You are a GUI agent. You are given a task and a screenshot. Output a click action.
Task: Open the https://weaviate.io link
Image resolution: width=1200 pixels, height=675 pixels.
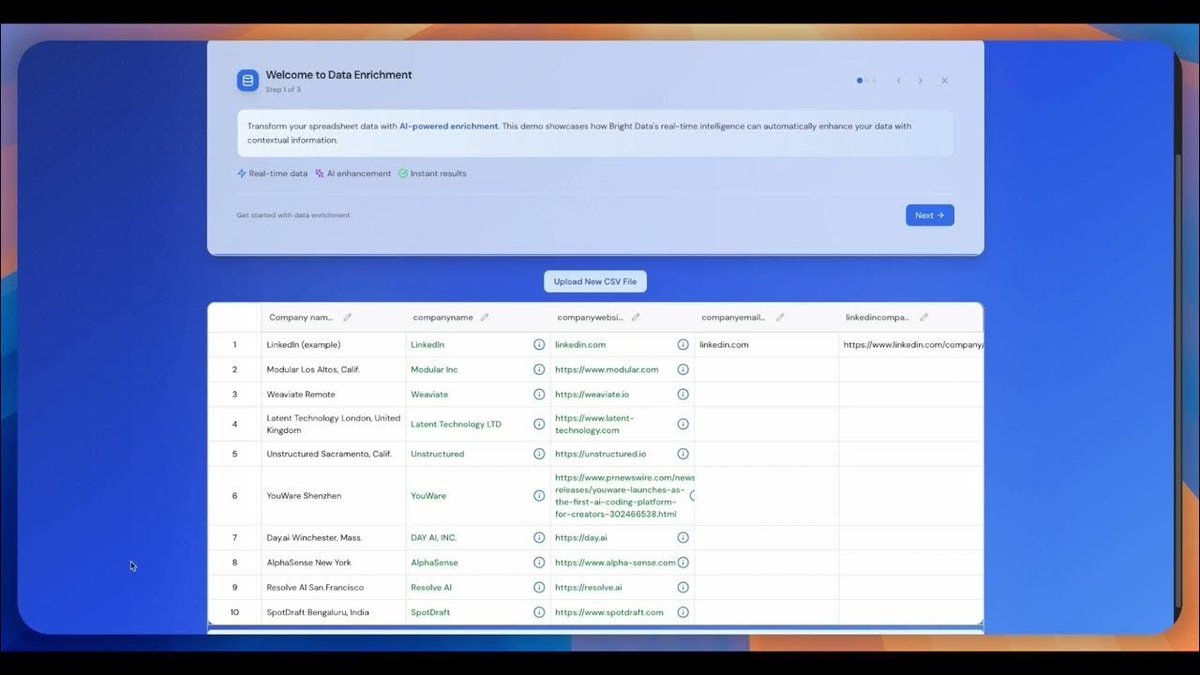pyautogui.click(x=592, y=394)
